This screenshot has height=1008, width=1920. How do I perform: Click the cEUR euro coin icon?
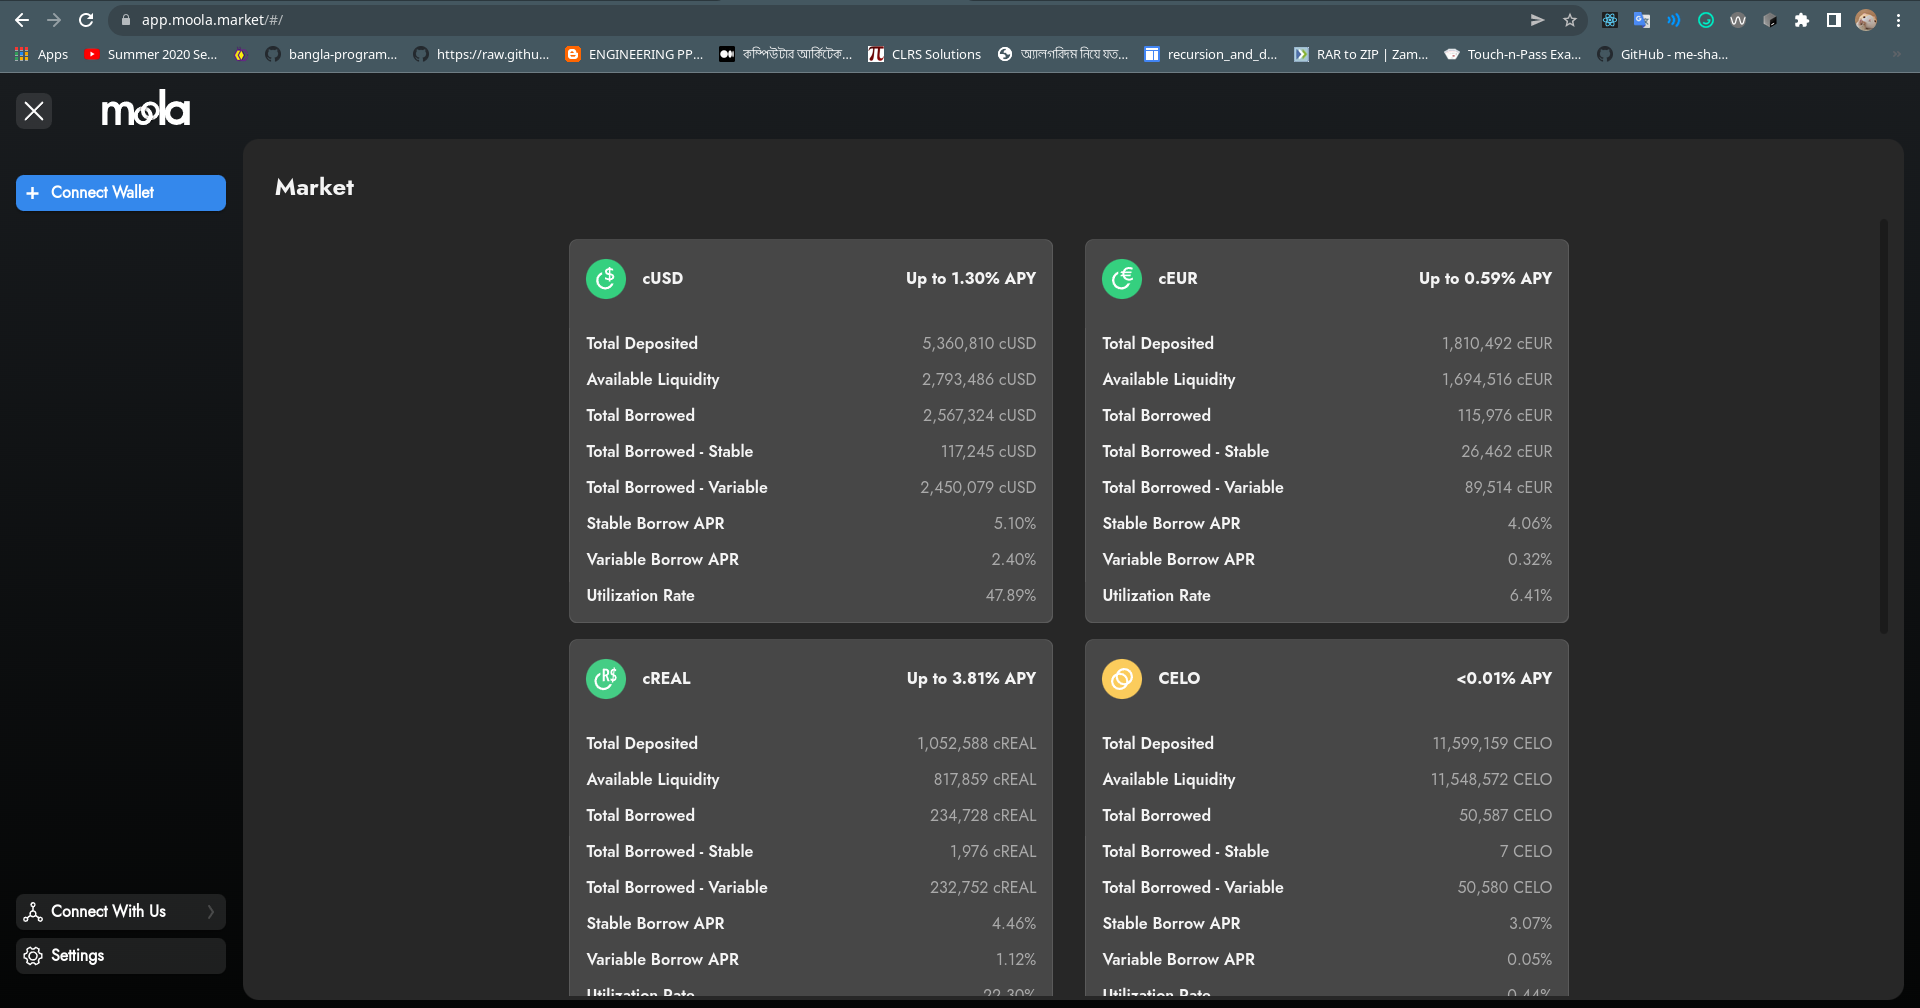(x=1121, y=279)
